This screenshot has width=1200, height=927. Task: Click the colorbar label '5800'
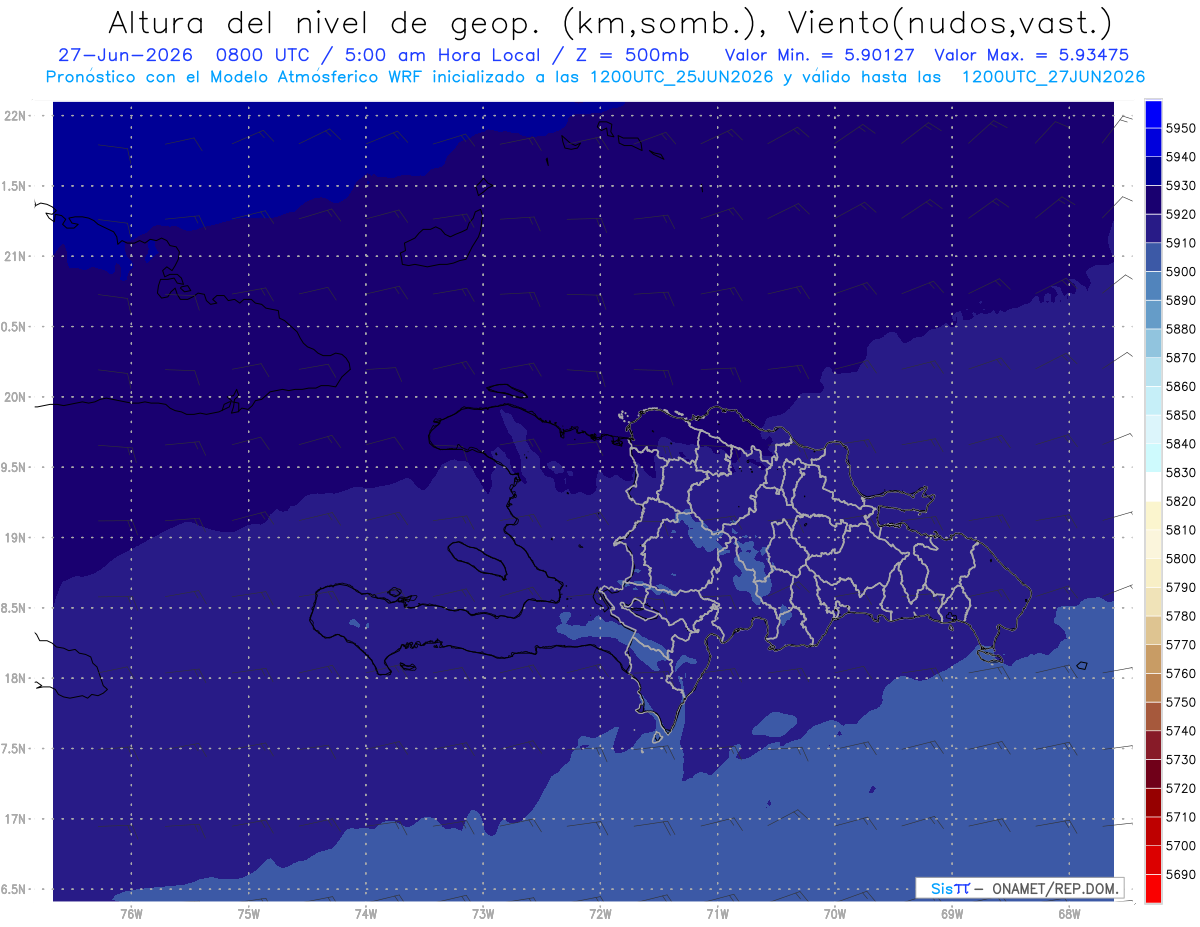[1181, 558]
